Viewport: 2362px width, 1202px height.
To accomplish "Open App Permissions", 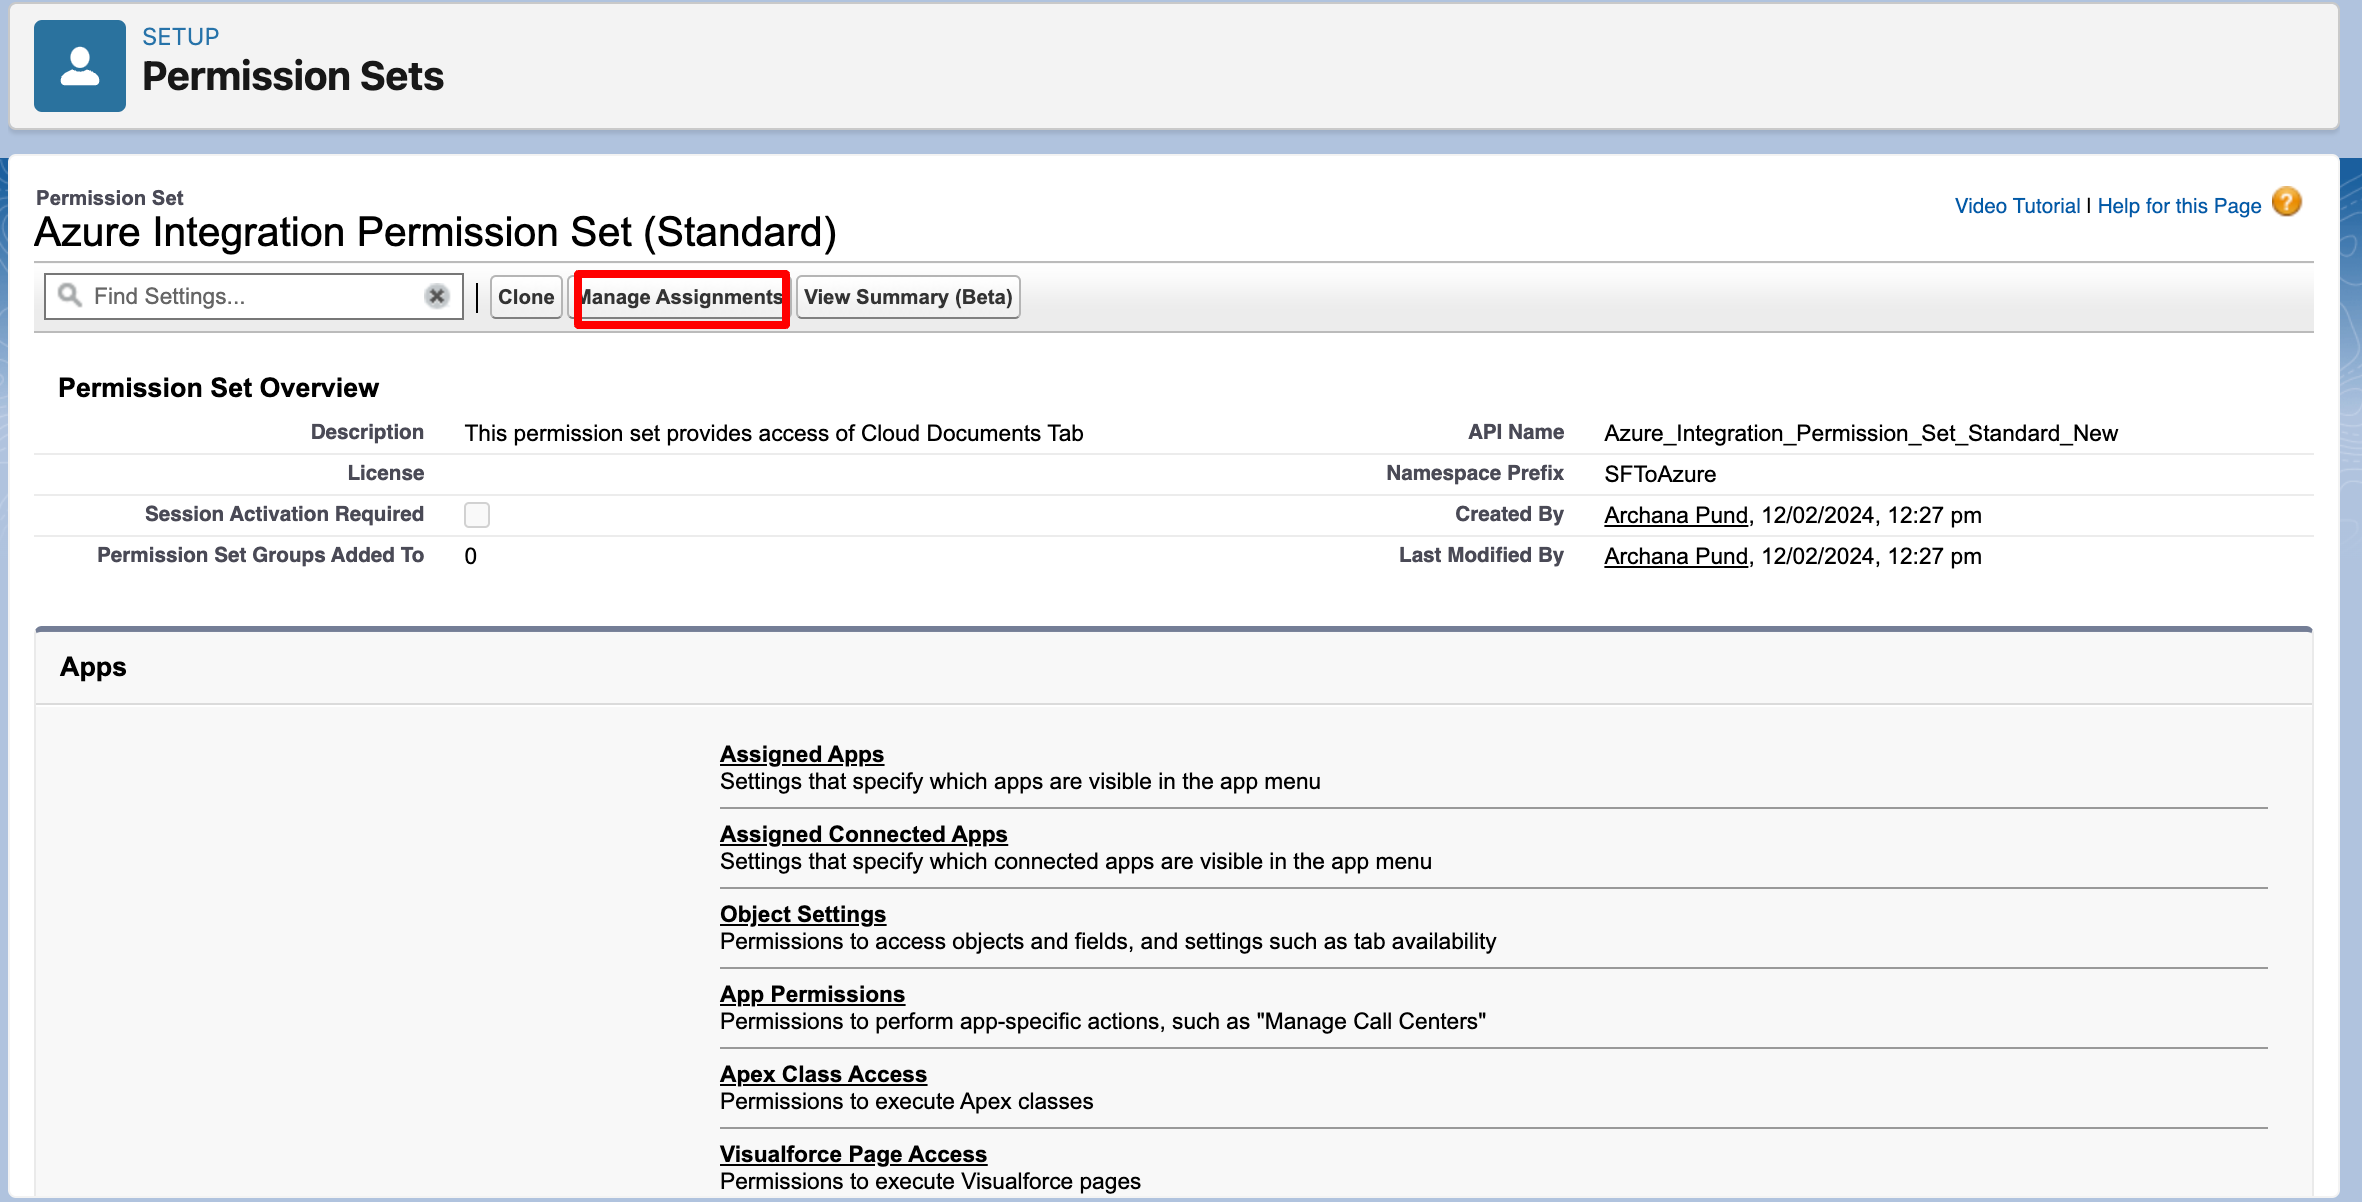I will click(812, 994).
